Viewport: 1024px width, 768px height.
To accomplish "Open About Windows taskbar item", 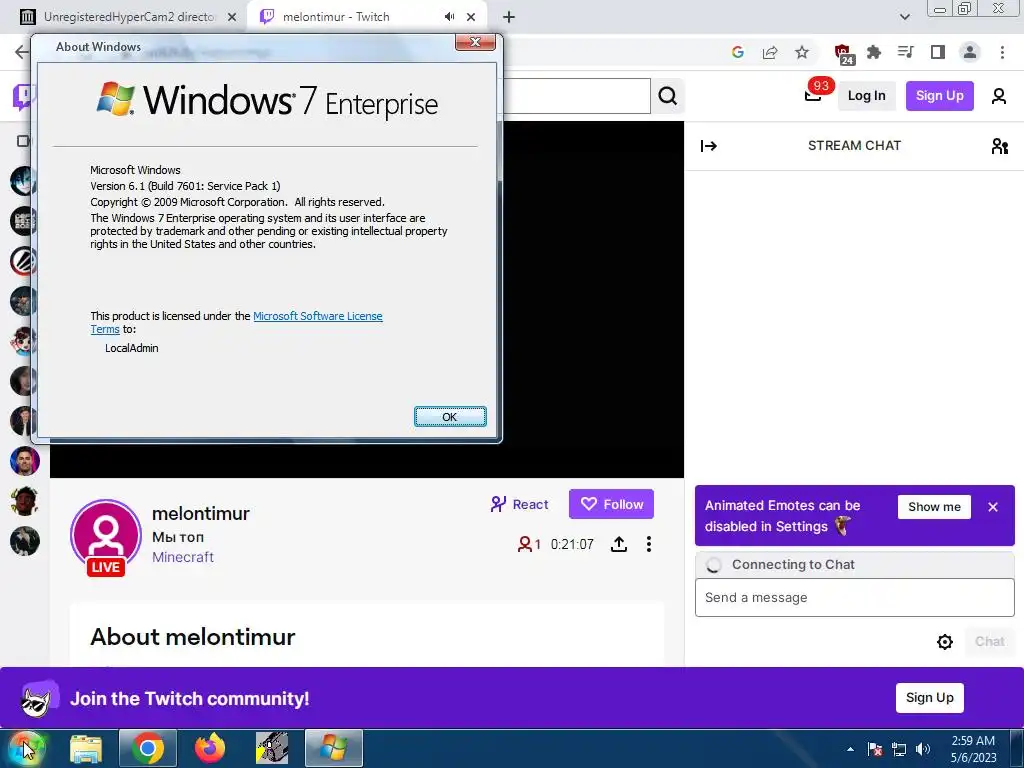I will coord(334,748).
